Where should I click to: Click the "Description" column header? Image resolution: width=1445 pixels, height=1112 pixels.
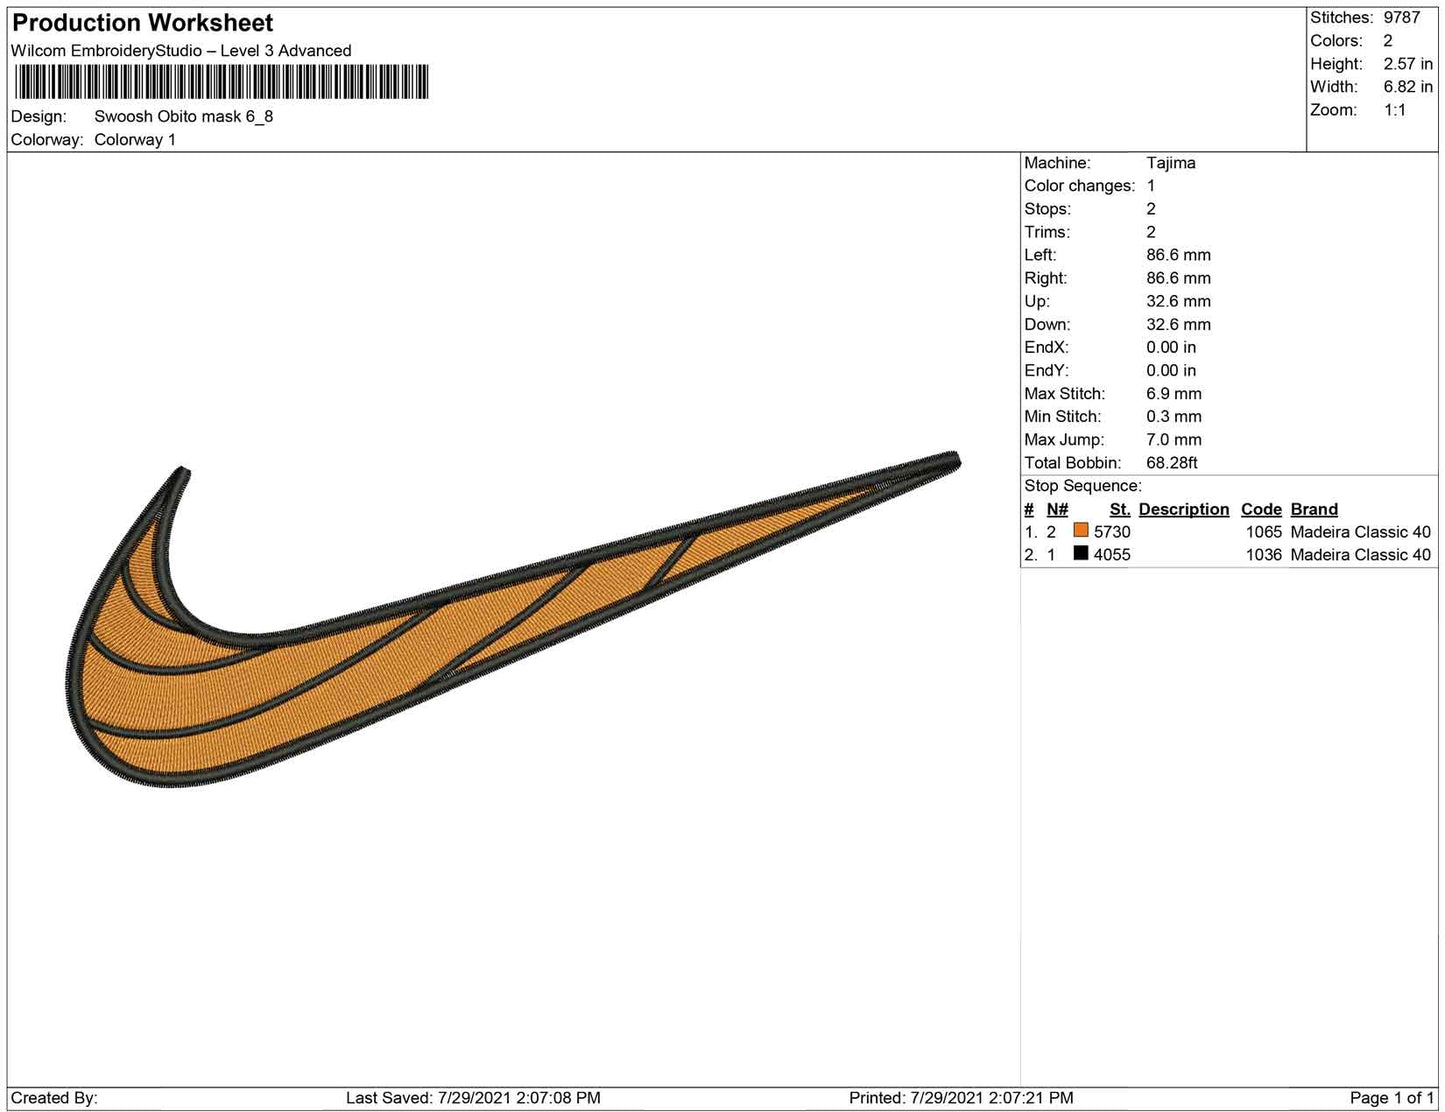pyautogui.click(x=1184, y=509)
